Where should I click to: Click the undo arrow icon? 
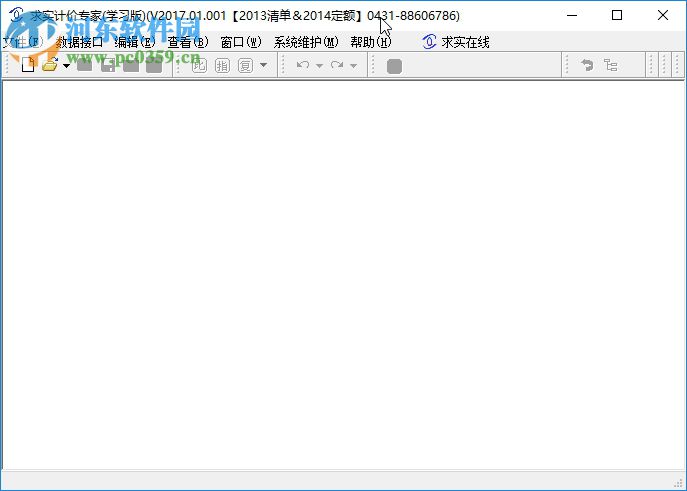point(303,65)
